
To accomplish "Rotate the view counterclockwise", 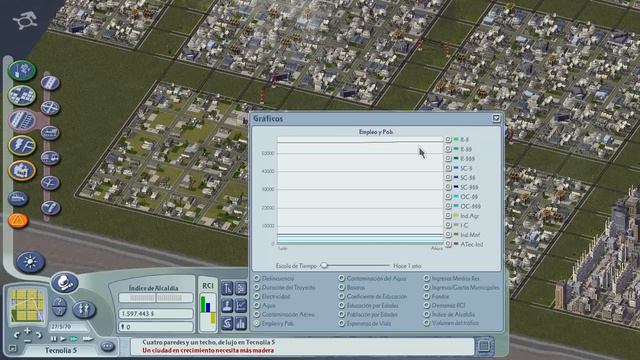I will (x=17, y=336).
